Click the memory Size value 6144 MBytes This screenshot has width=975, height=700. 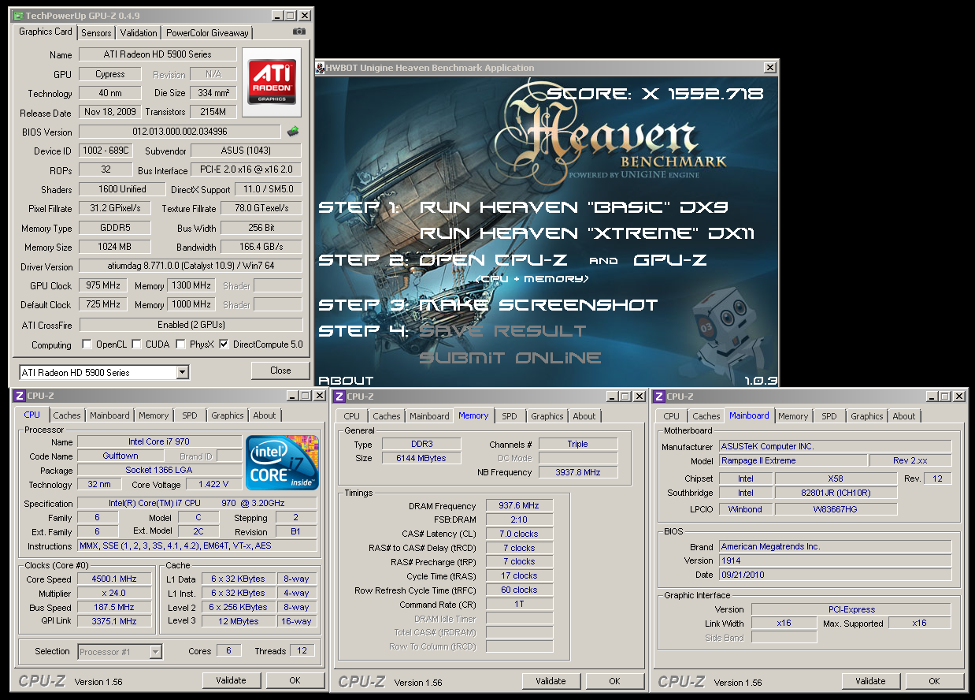click(422, 458)
